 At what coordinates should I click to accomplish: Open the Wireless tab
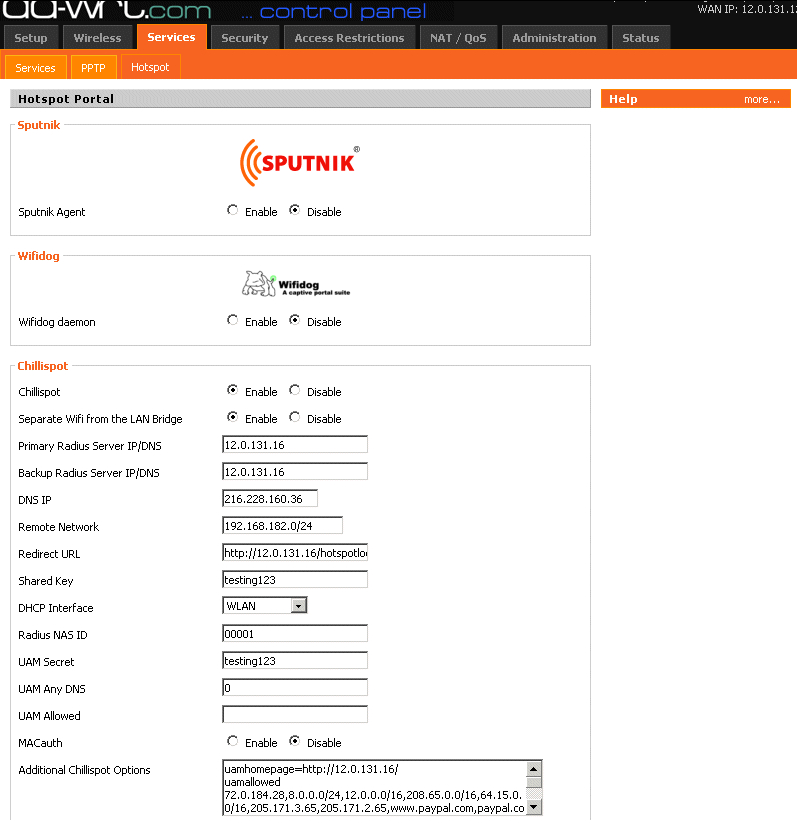click(97, 38)
